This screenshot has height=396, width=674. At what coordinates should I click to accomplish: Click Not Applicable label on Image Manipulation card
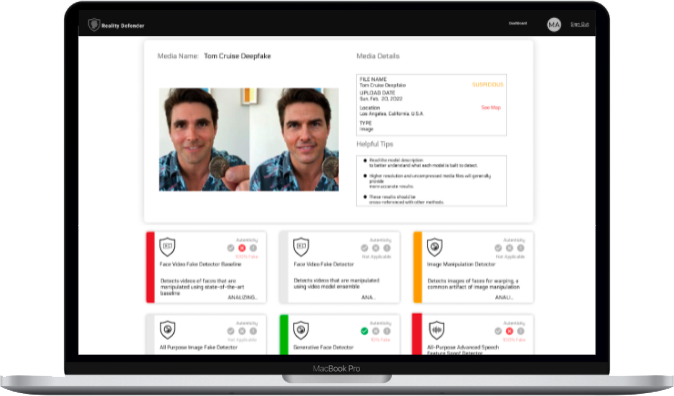(x=510, y=257)
